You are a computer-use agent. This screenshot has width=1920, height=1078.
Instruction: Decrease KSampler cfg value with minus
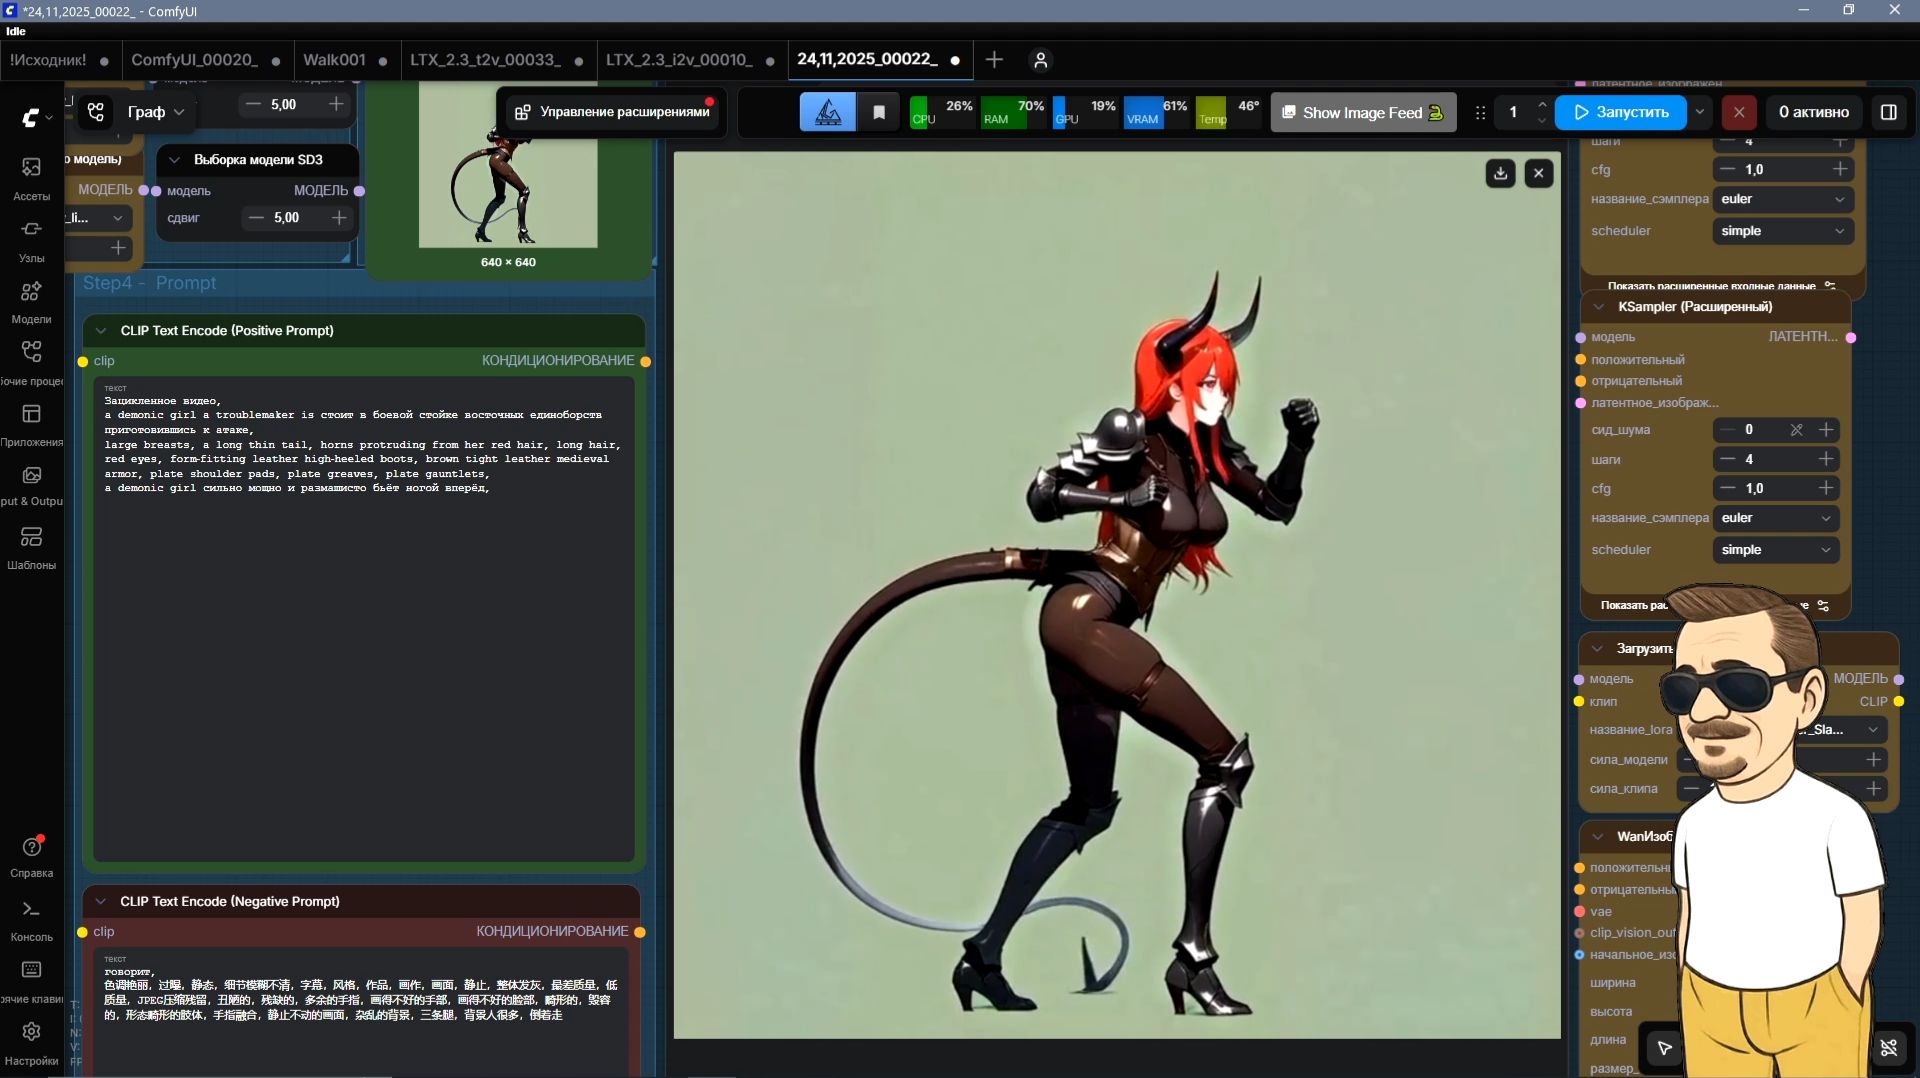point(1728,489)
